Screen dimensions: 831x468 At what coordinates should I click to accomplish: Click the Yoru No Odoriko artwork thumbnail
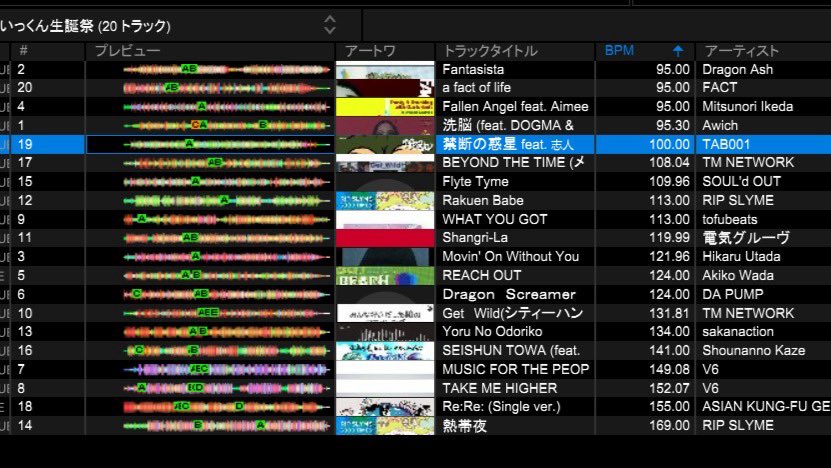point(385,332)
